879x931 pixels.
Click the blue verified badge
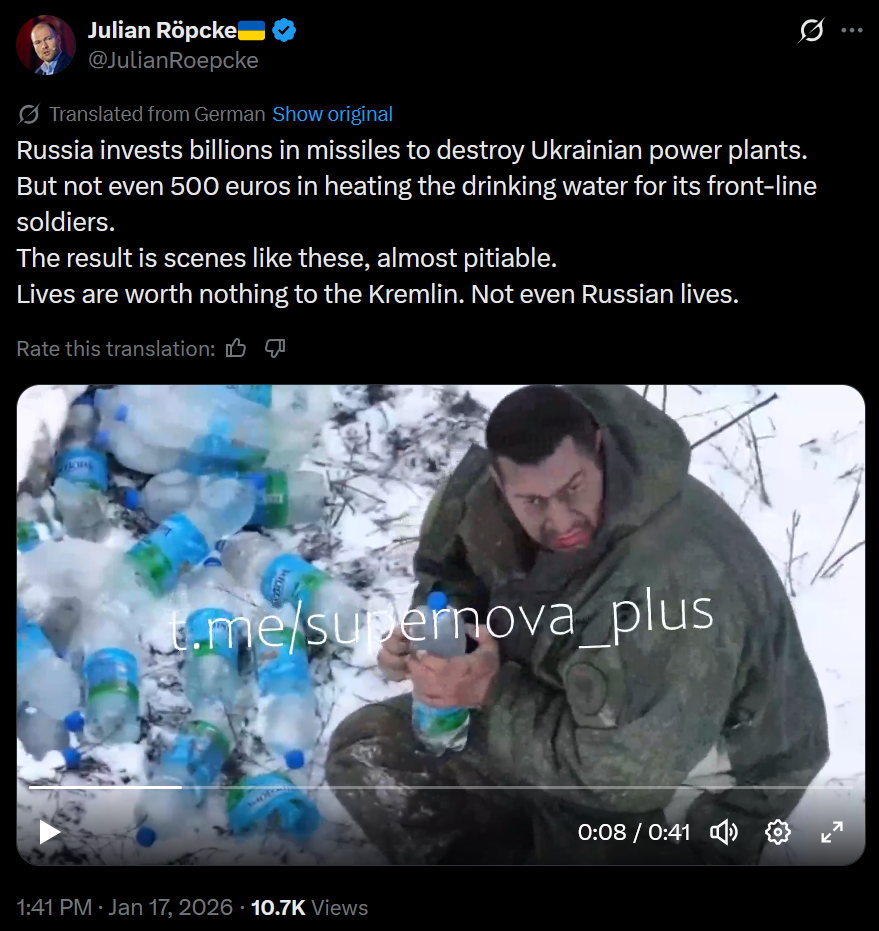[x=284, y=30]
